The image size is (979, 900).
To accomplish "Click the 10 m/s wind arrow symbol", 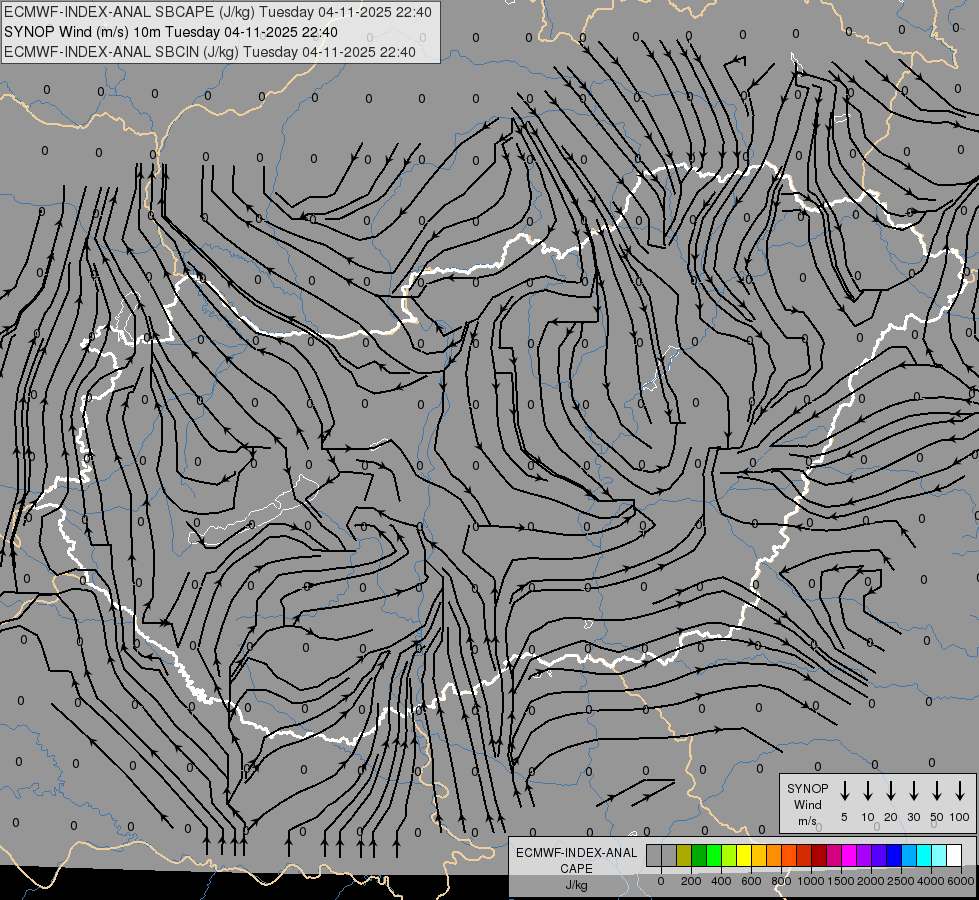I will (x=868, y=791).
